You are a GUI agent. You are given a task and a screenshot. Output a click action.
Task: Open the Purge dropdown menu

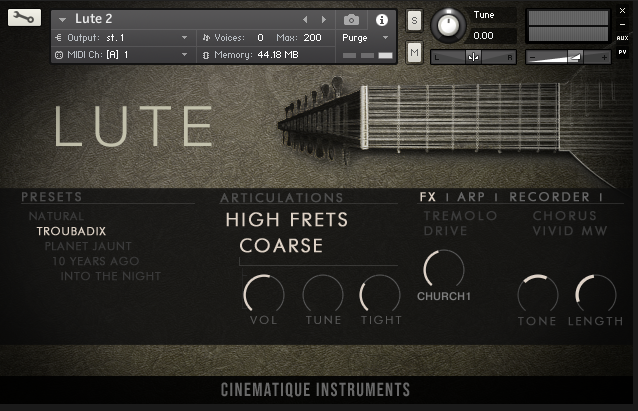tap(385, 37)
